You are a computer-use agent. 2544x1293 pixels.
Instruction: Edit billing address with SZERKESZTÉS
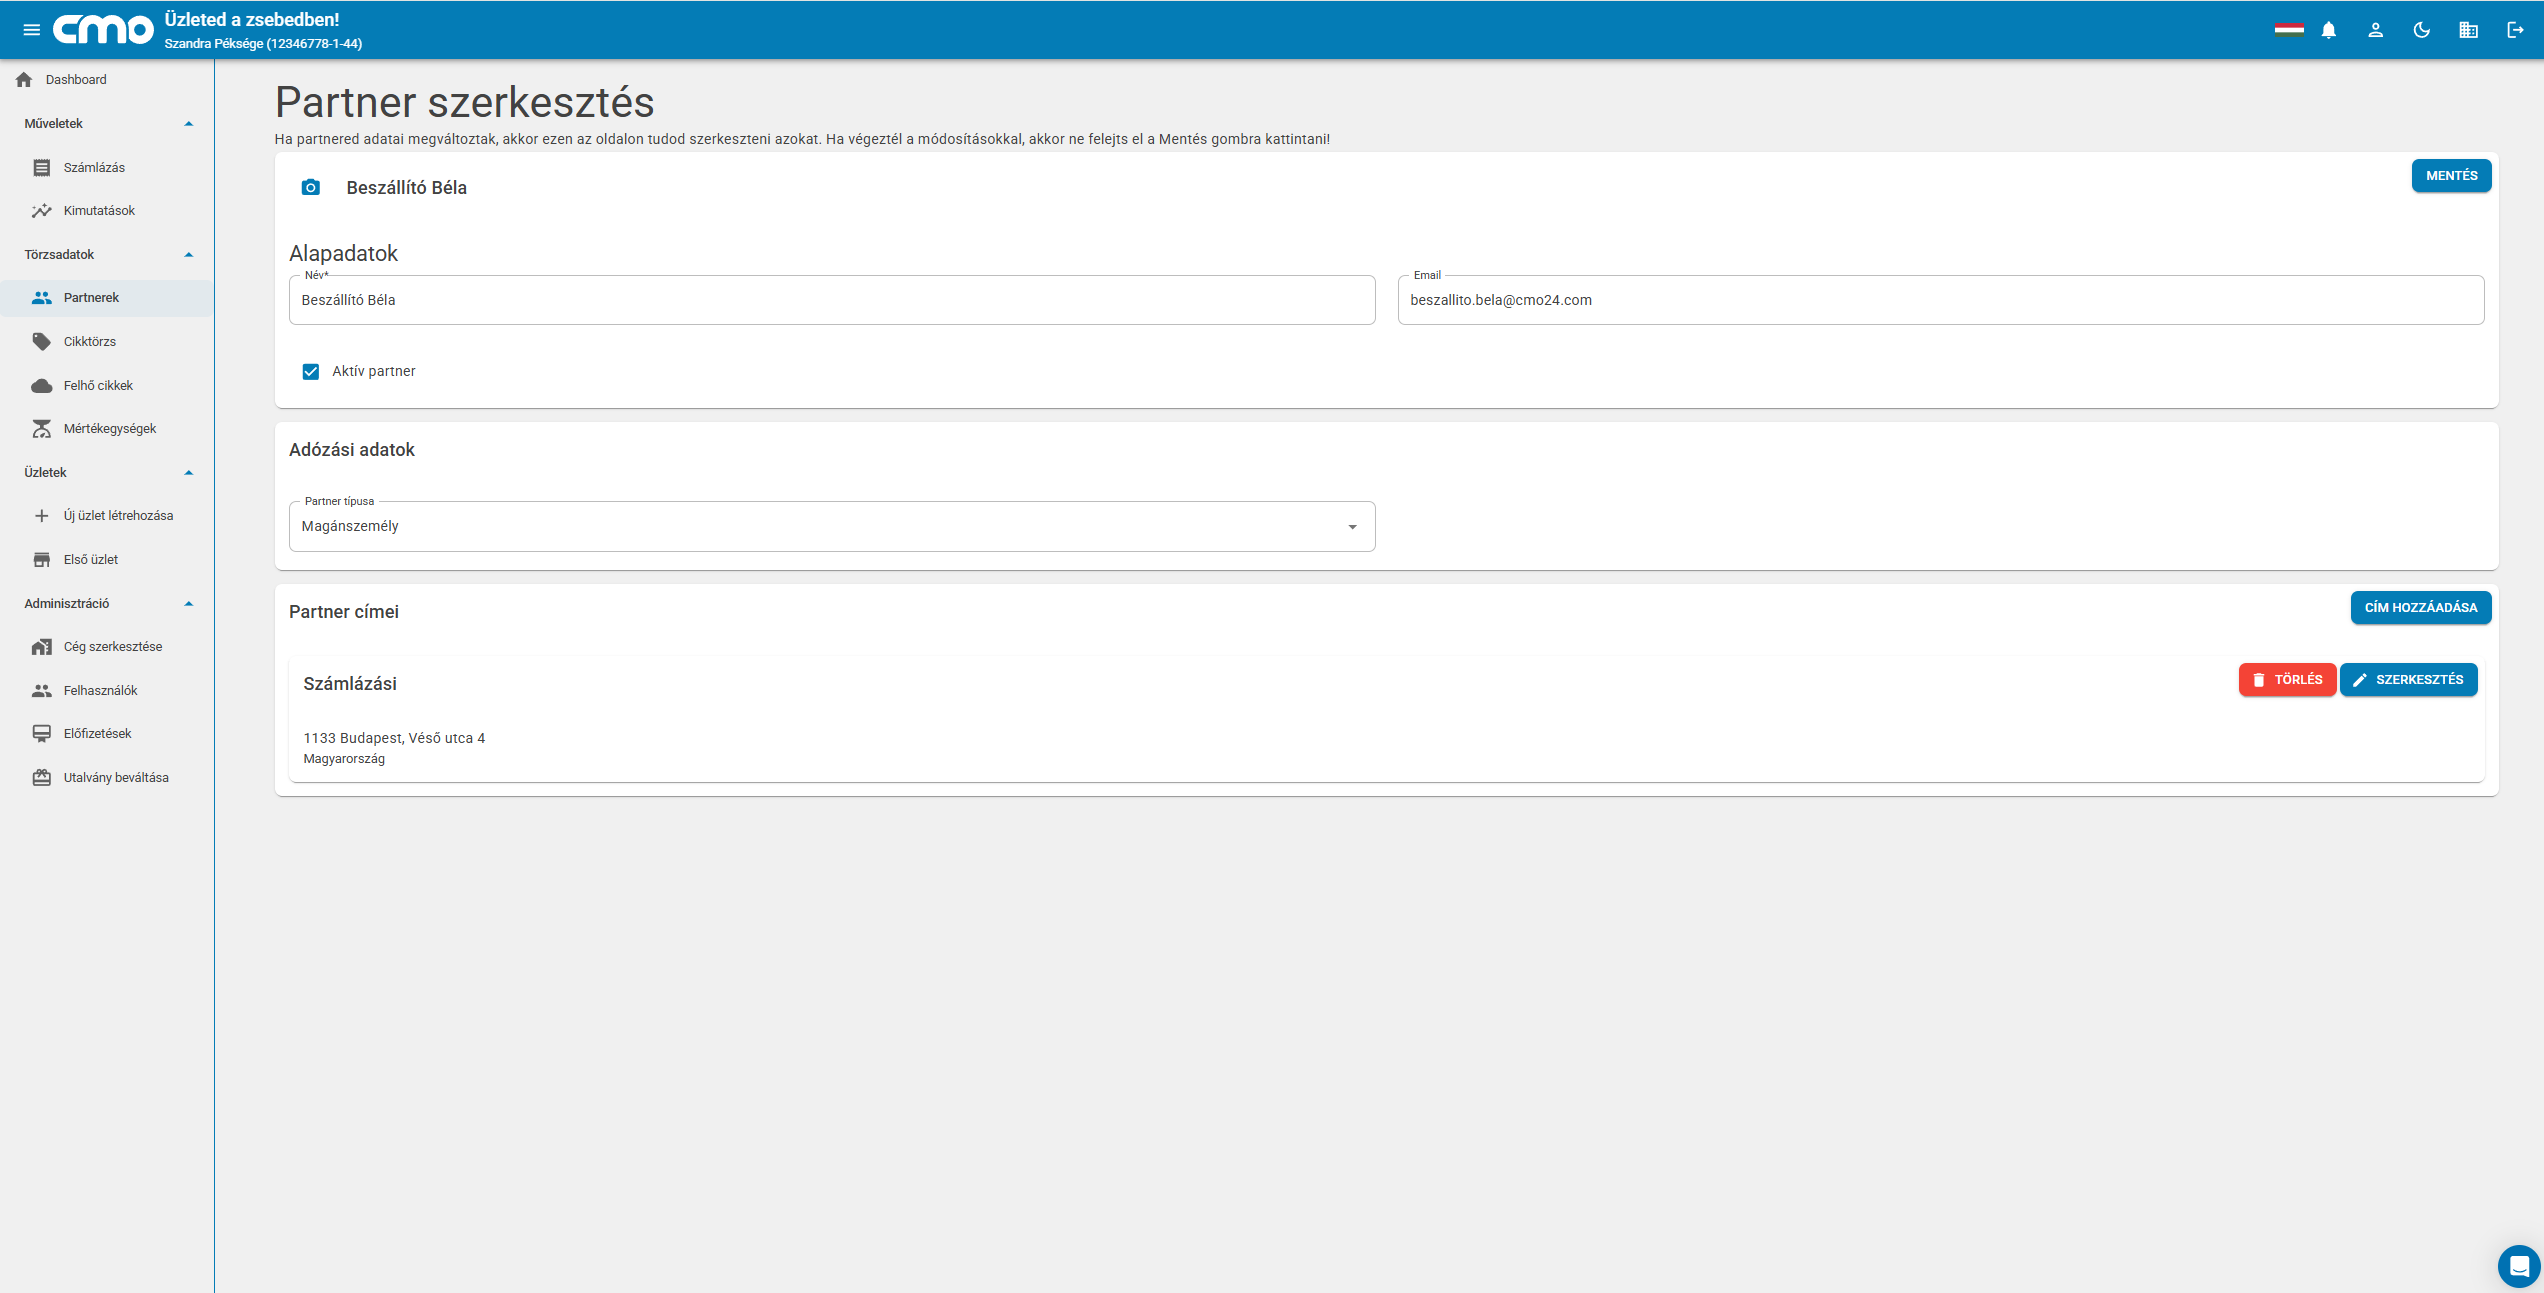coord(2408,679)
